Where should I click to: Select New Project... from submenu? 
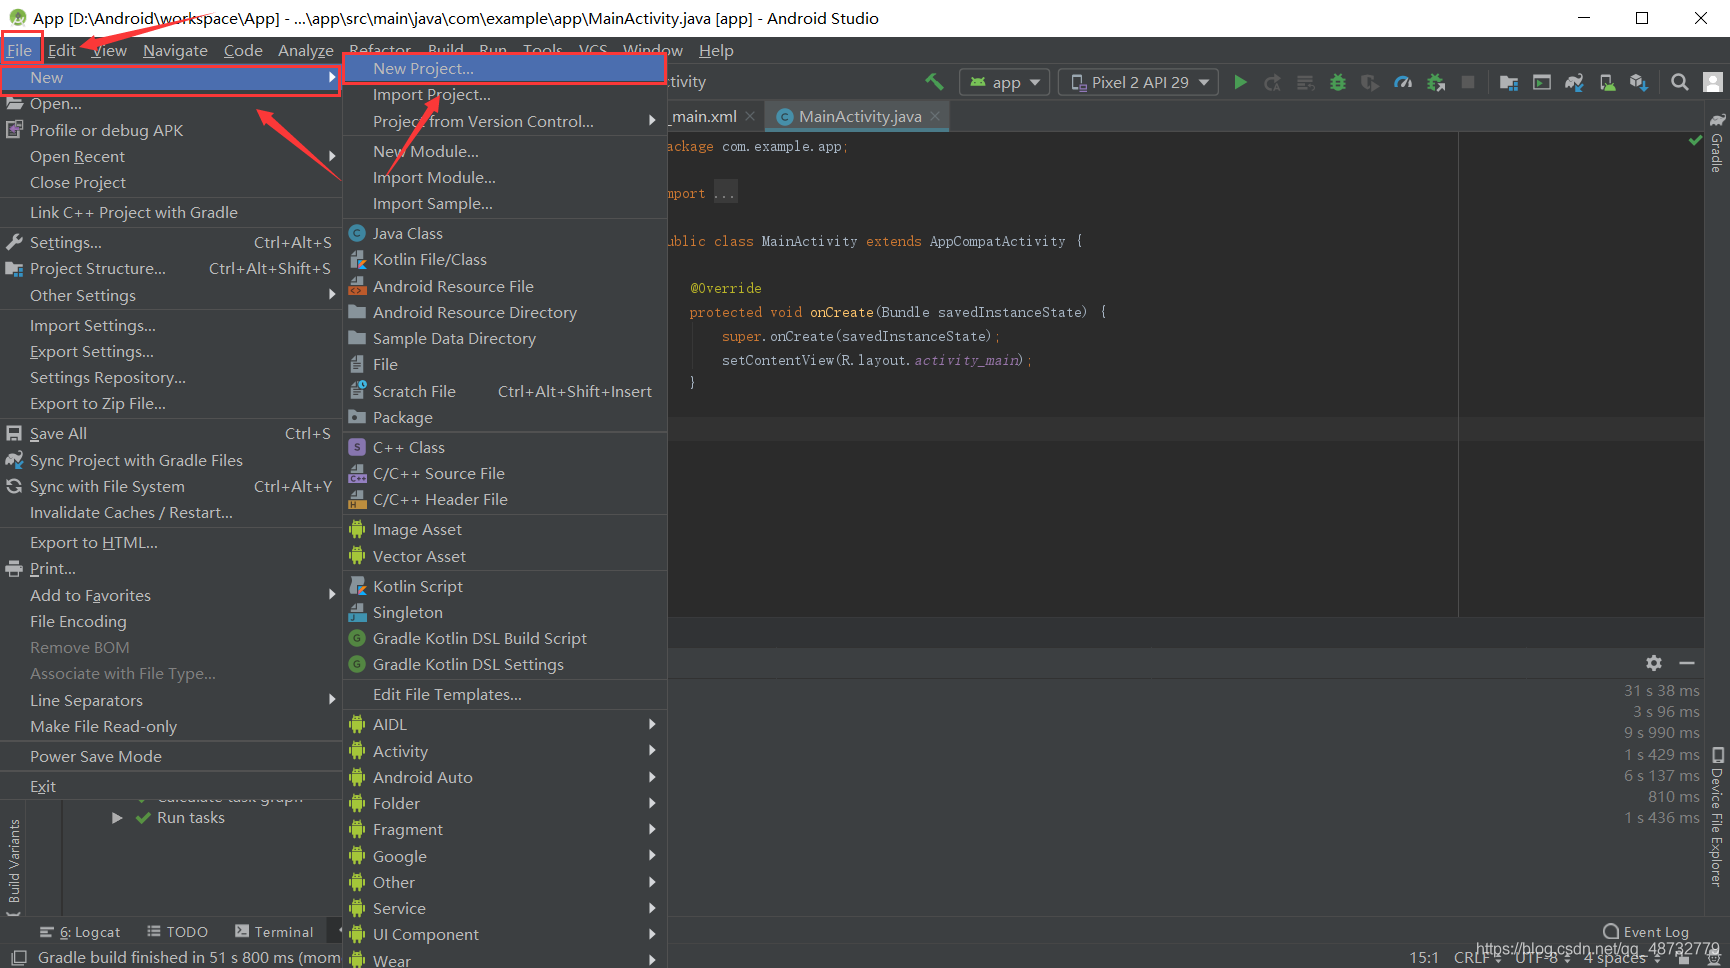coord(505,68)
